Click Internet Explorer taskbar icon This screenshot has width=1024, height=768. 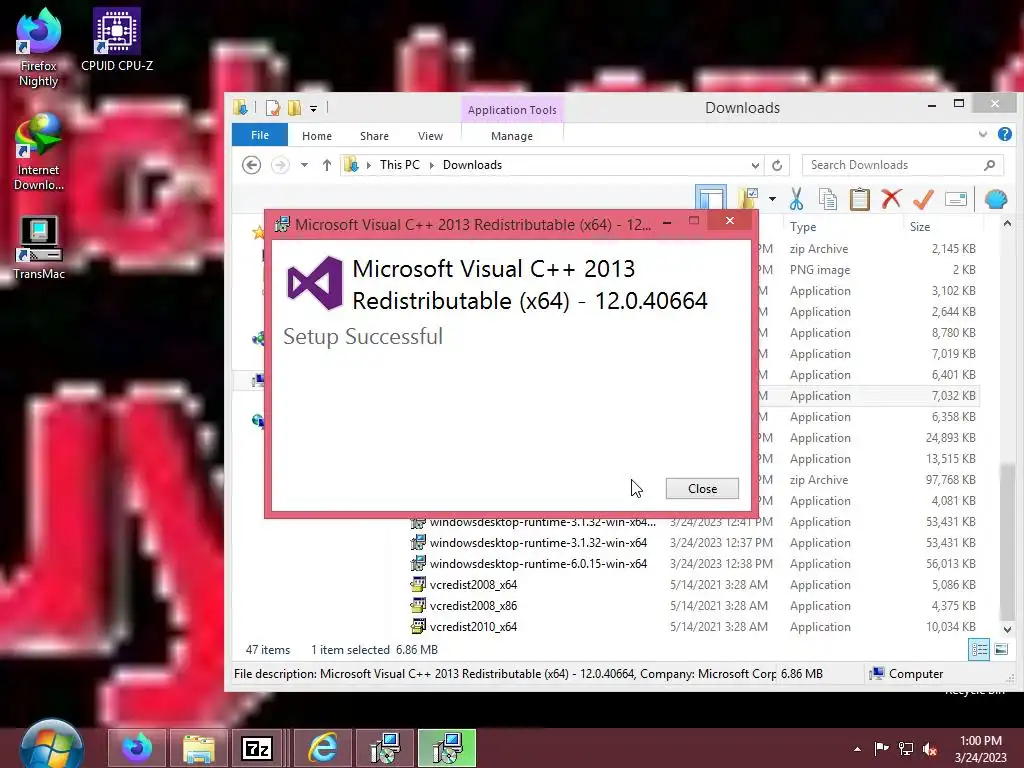tap(323, 748)
